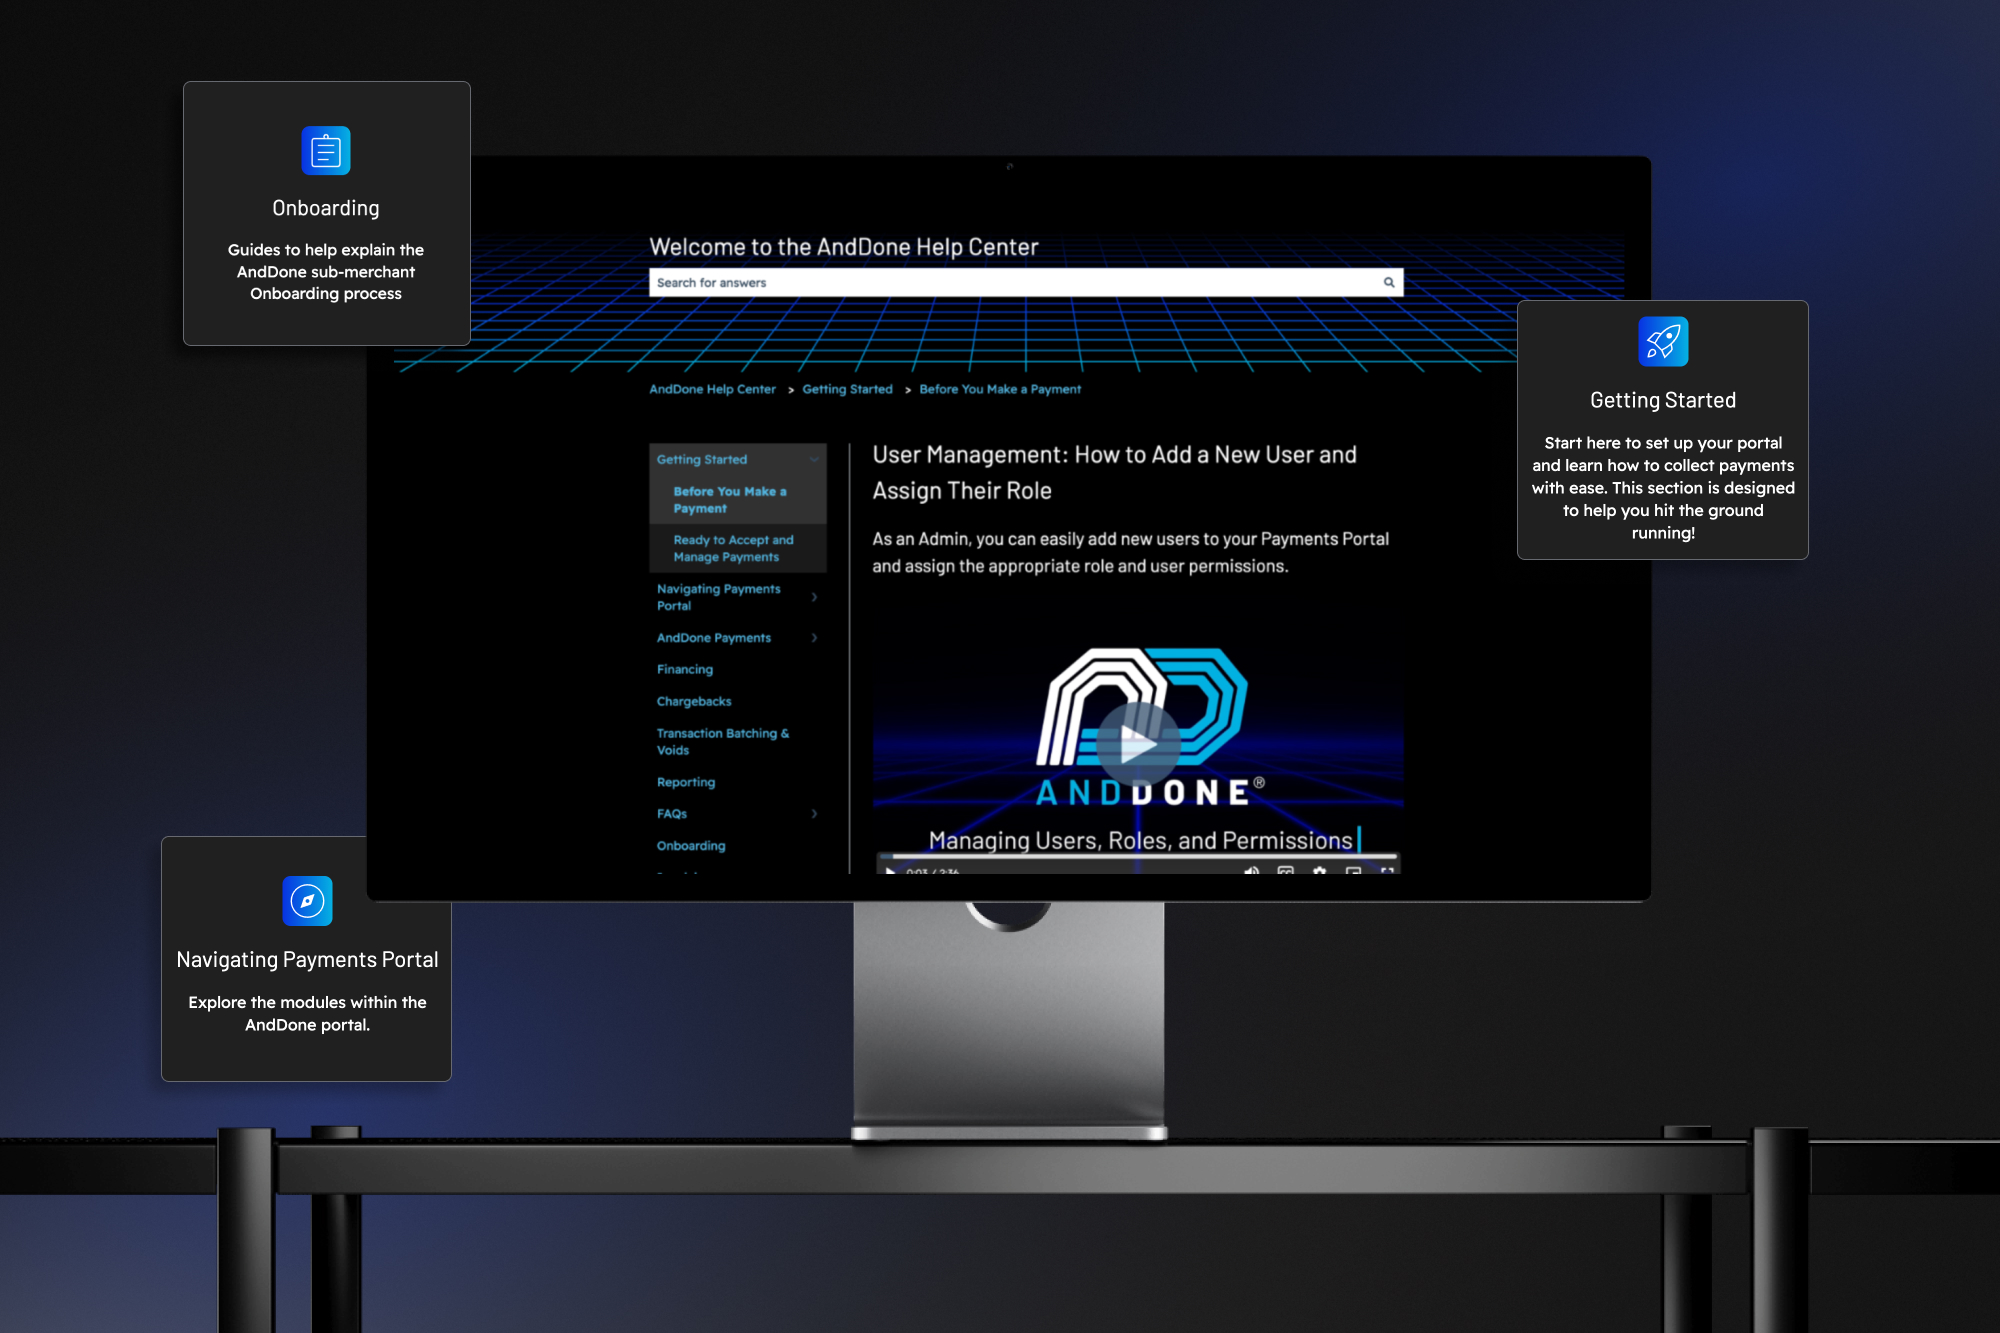The width and height of the screenshot is (2000, 1333).
Task: Click the "Start here to set up your portal" text
Action: (x=1663, y=488)
